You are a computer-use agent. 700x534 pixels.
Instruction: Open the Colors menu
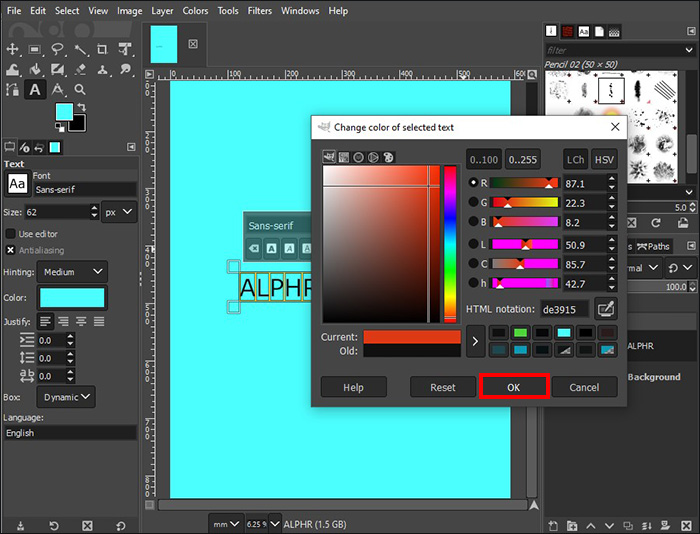coord(195,11)
